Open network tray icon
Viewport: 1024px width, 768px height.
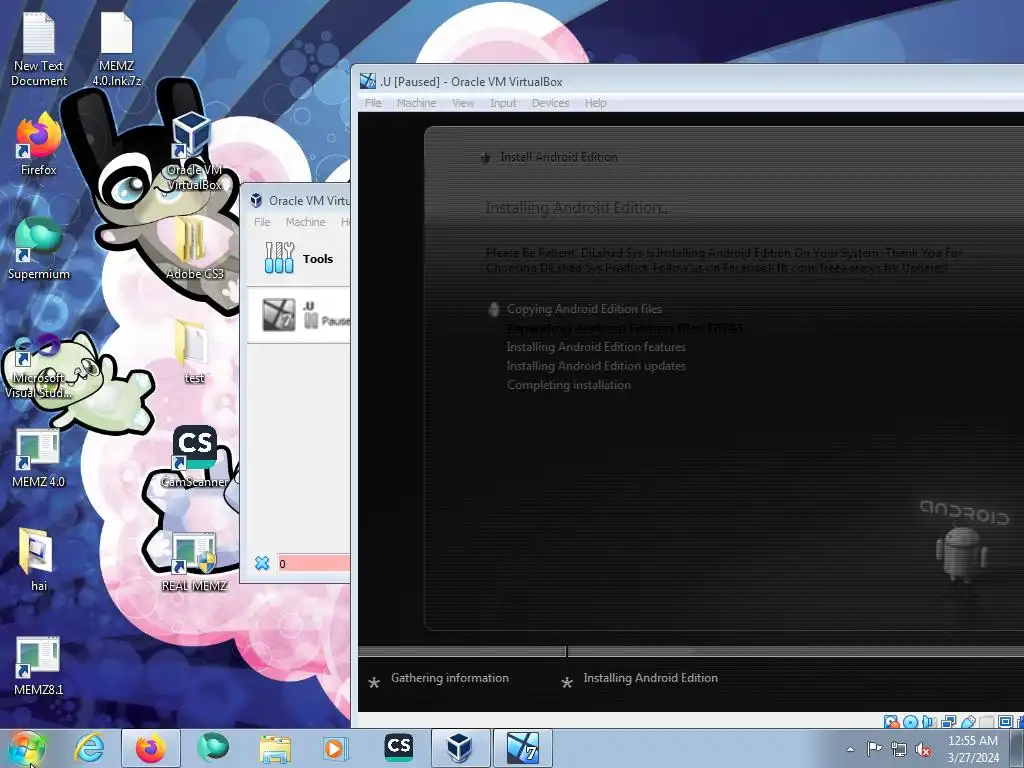pos(899,749)
